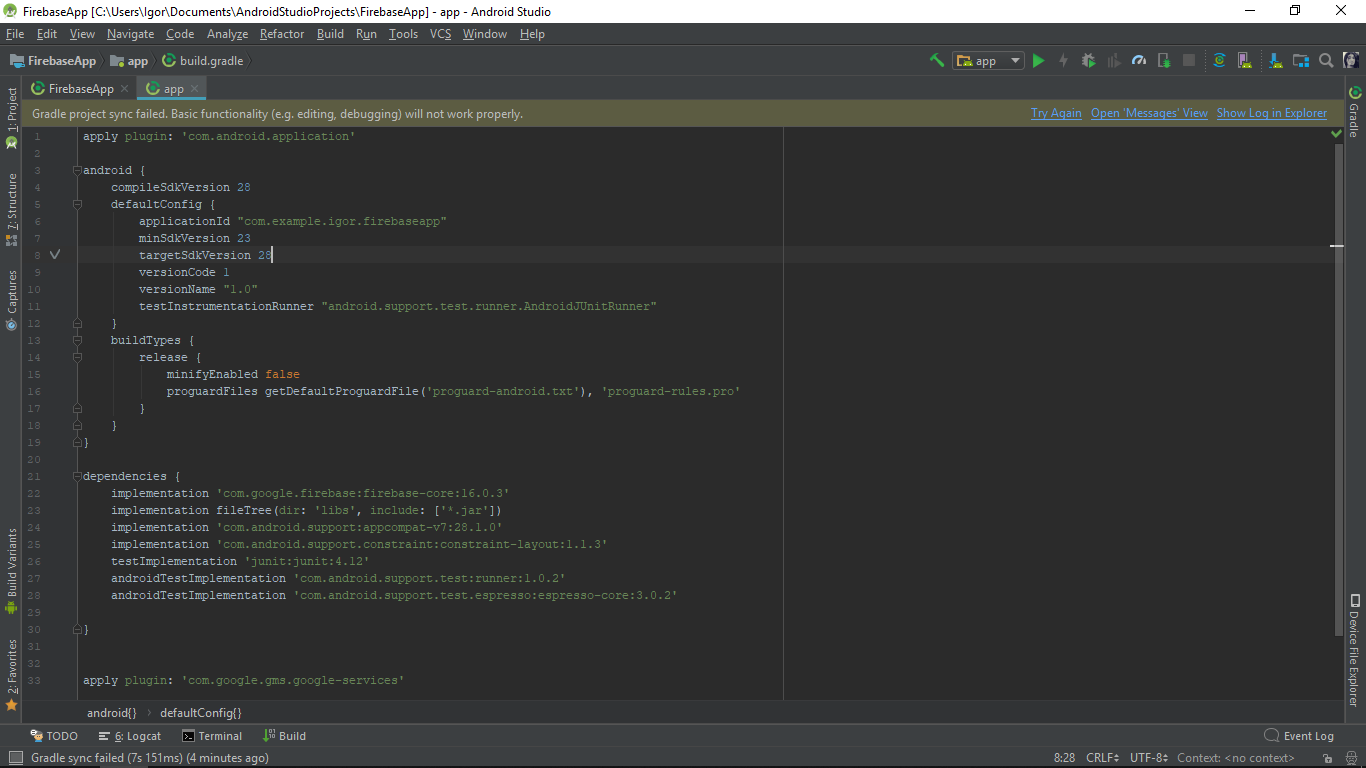Open the TODO tool window
1366x768 pixels.
point(54,736)
